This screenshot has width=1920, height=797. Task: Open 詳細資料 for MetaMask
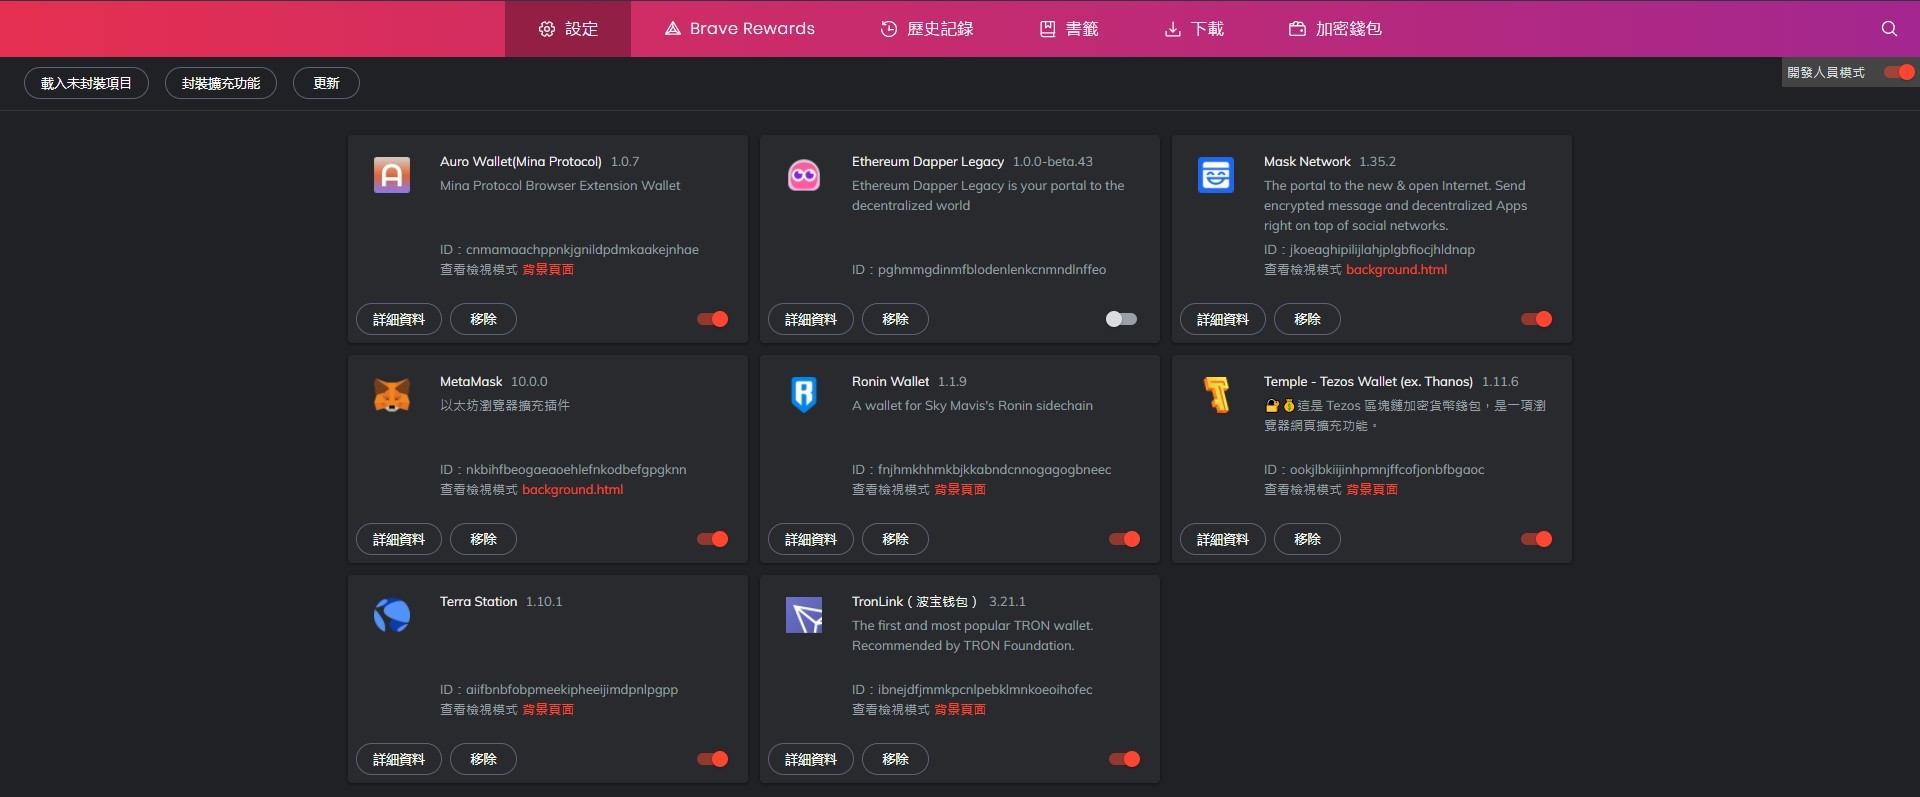coord(399,539)
